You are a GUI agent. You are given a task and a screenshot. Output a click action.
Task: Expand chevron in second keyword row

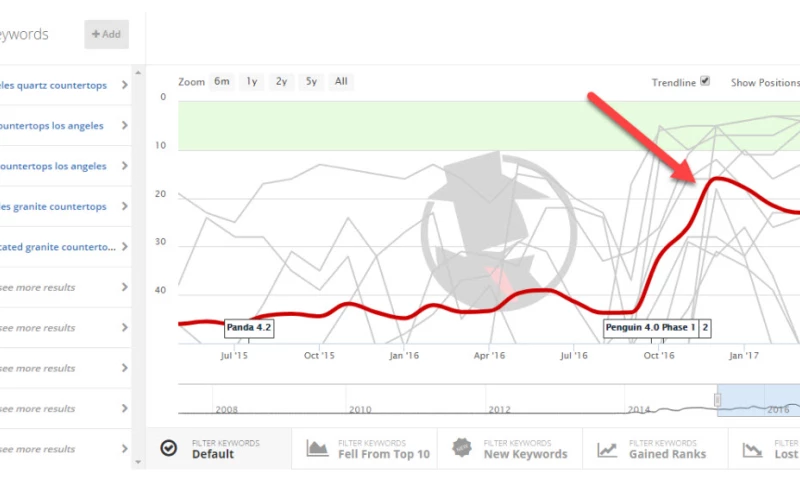(124, 125)
